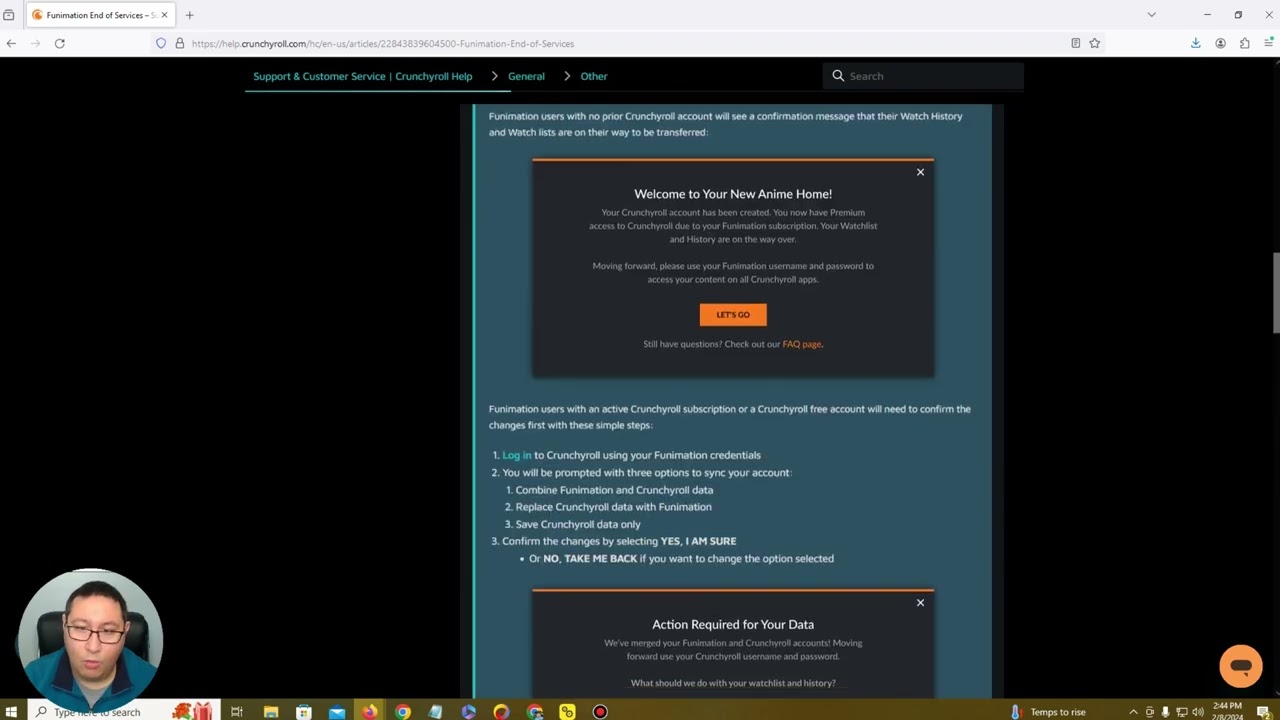Click 'Combine Funimation and Crunchyroll data' text
The image size is (1280, 720).
point(614,490)
